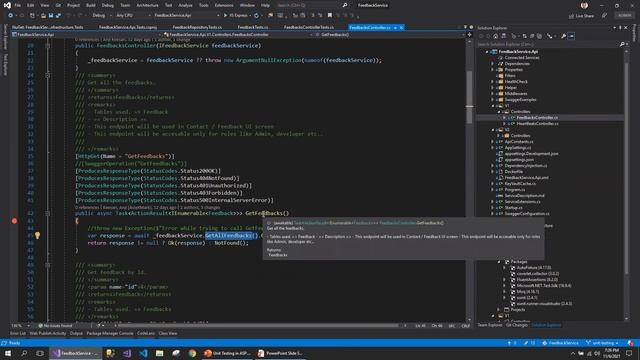Click the Visual Studio Code taskbar icon

(x=143, y=353)
